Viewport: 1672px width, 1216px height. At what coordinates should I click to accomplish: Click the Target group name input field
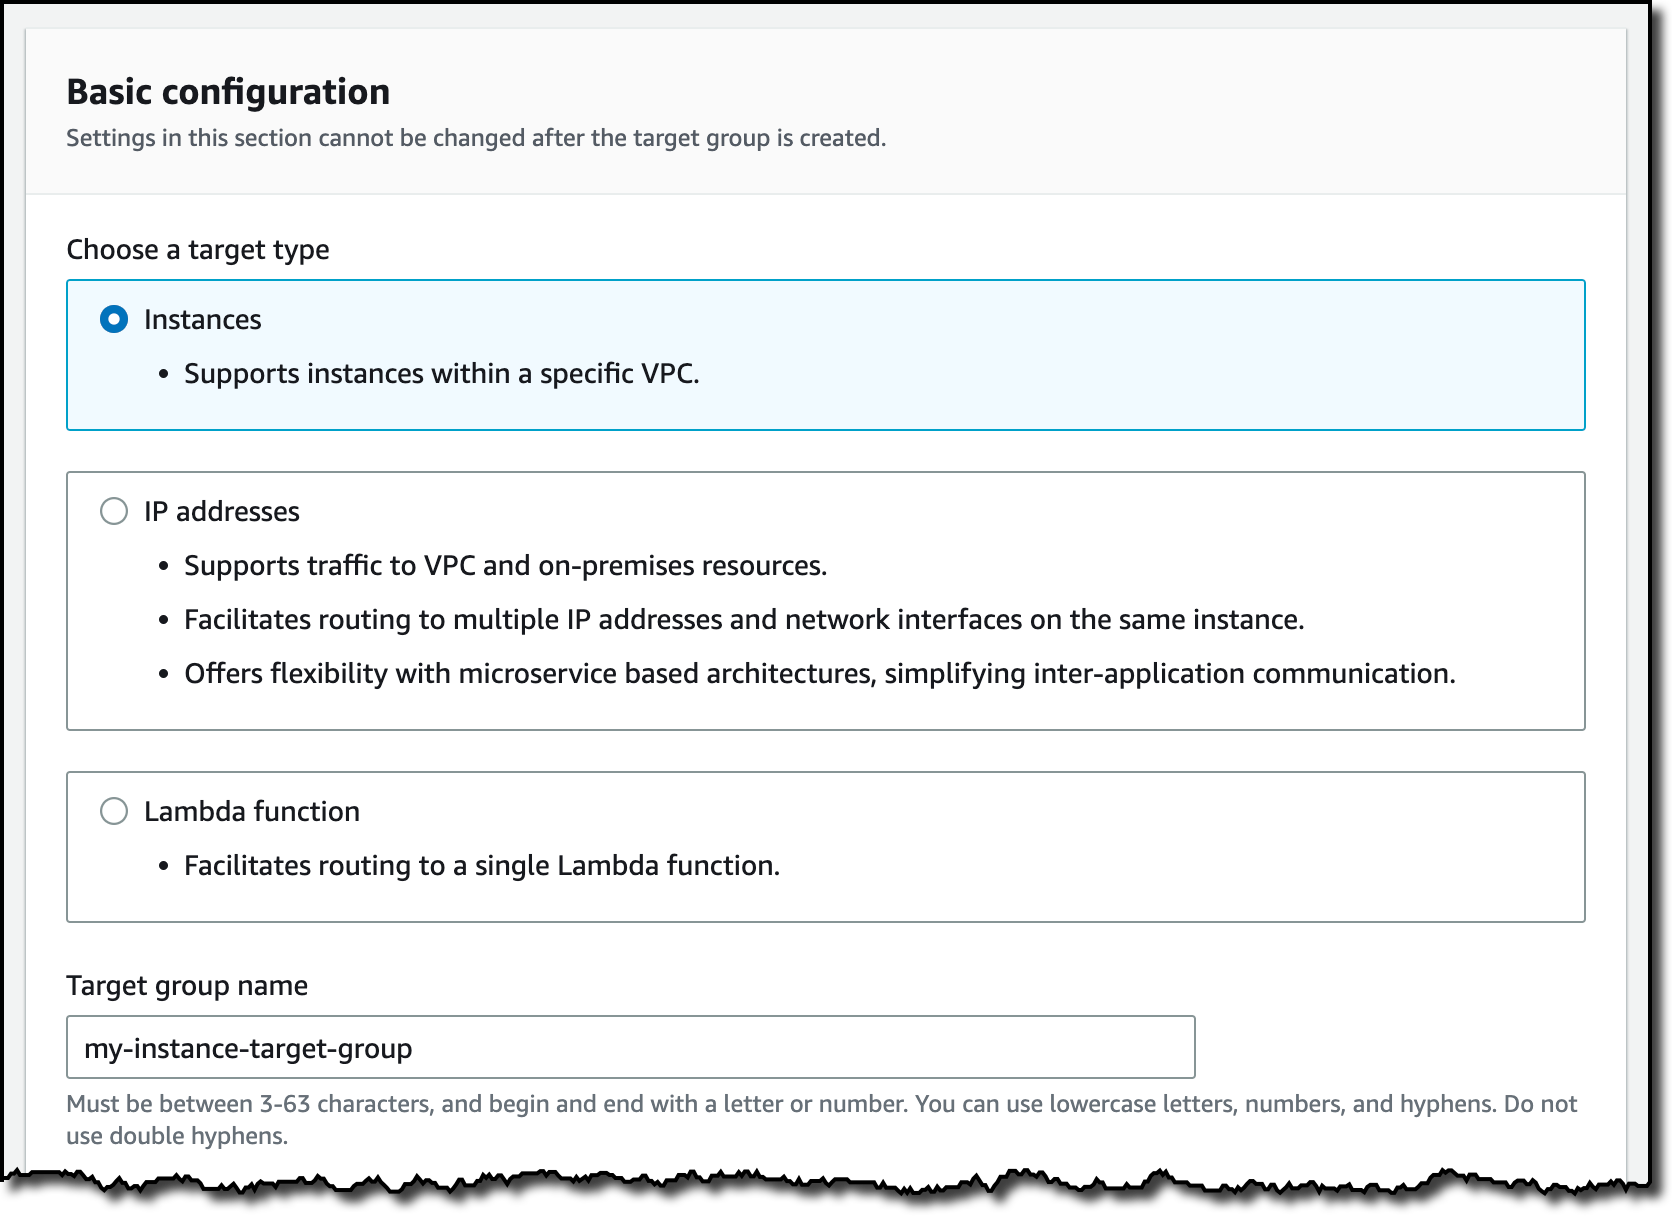(631, 1047)
